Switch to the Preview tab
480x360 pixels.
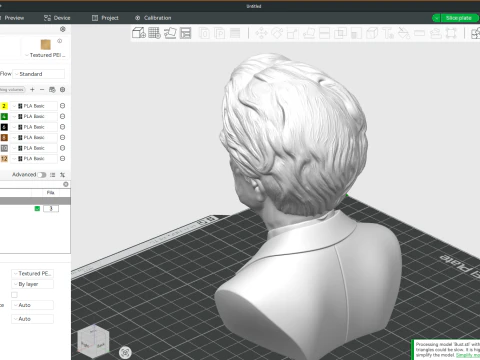coord(12,18)
